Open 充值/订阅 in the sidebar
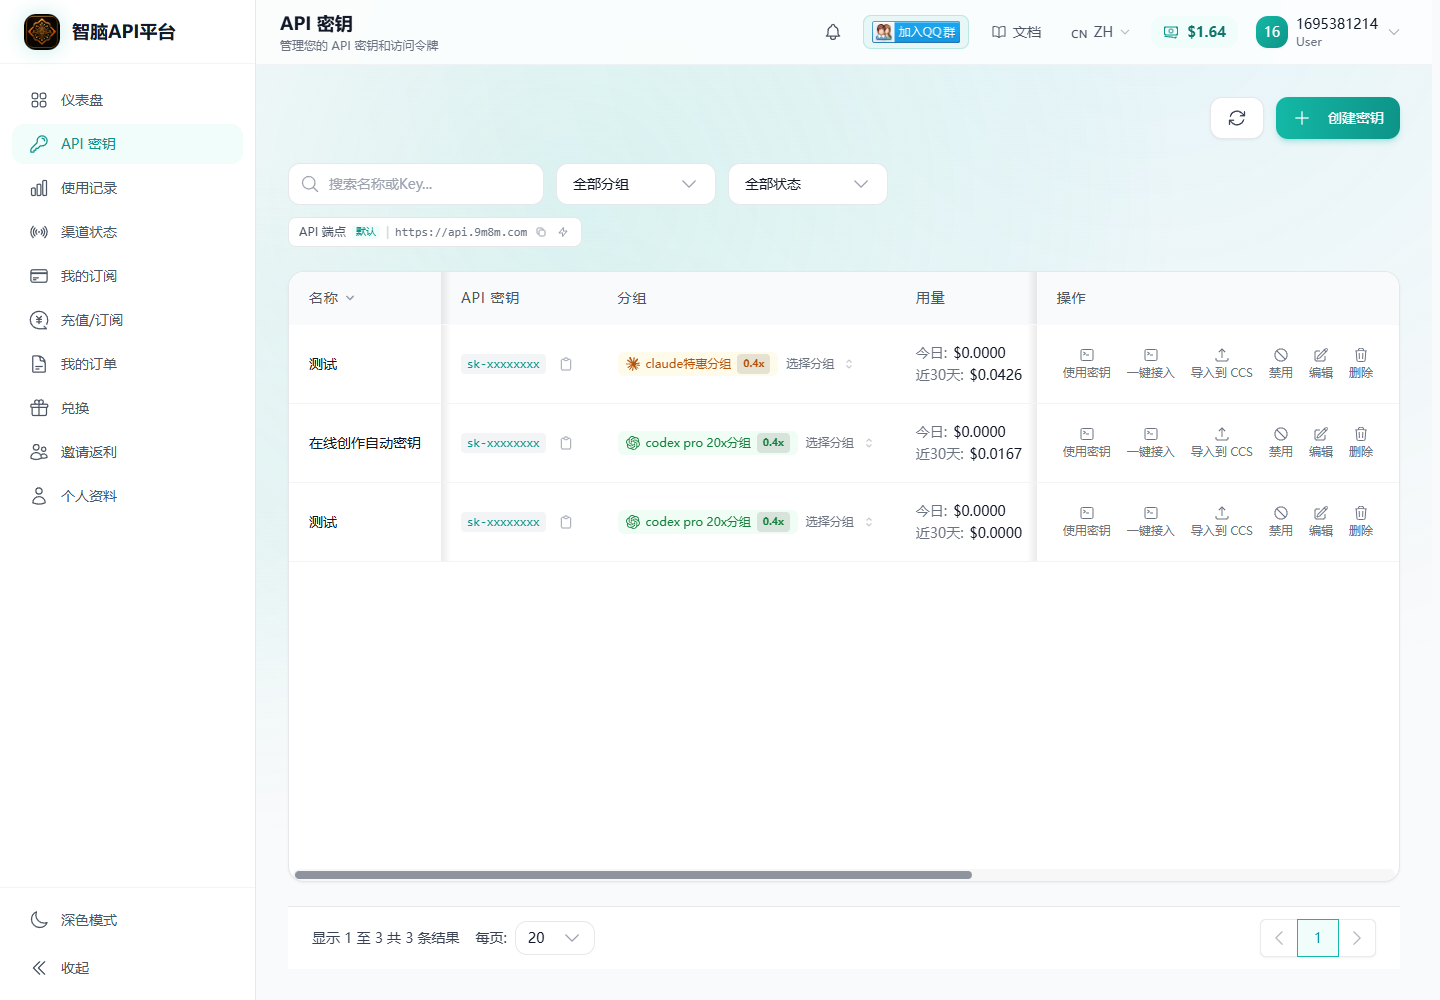 click(x=127, y=320)
